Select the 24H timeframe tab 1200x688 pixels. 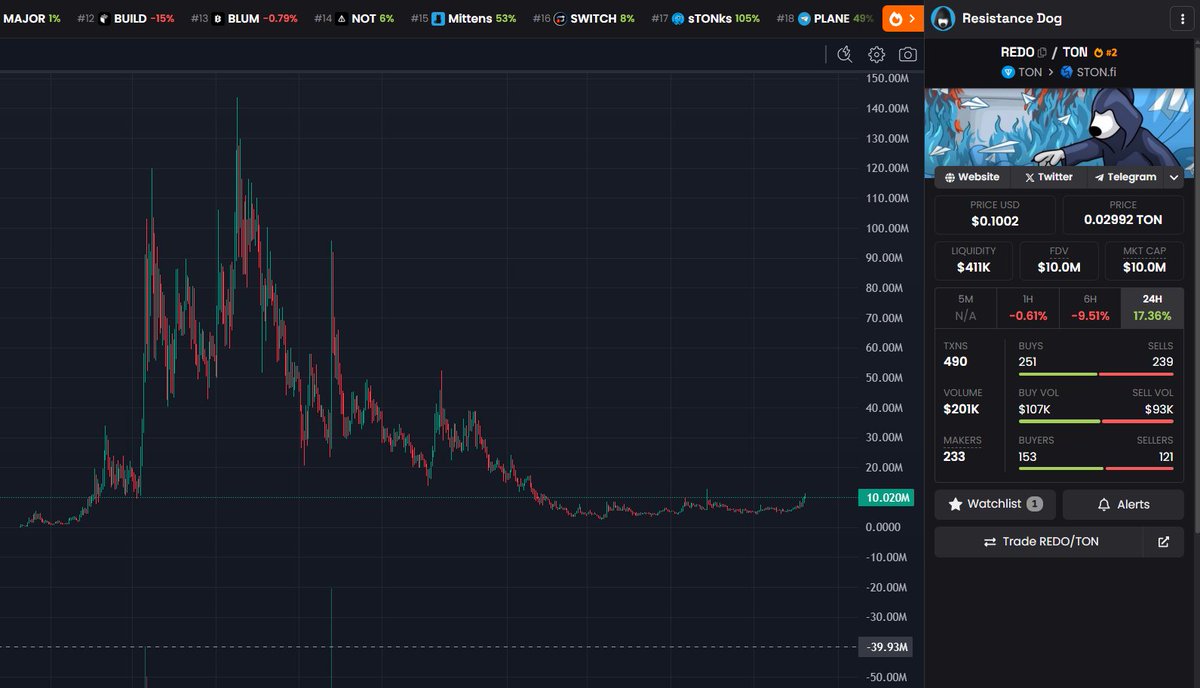pos(1152,307)
